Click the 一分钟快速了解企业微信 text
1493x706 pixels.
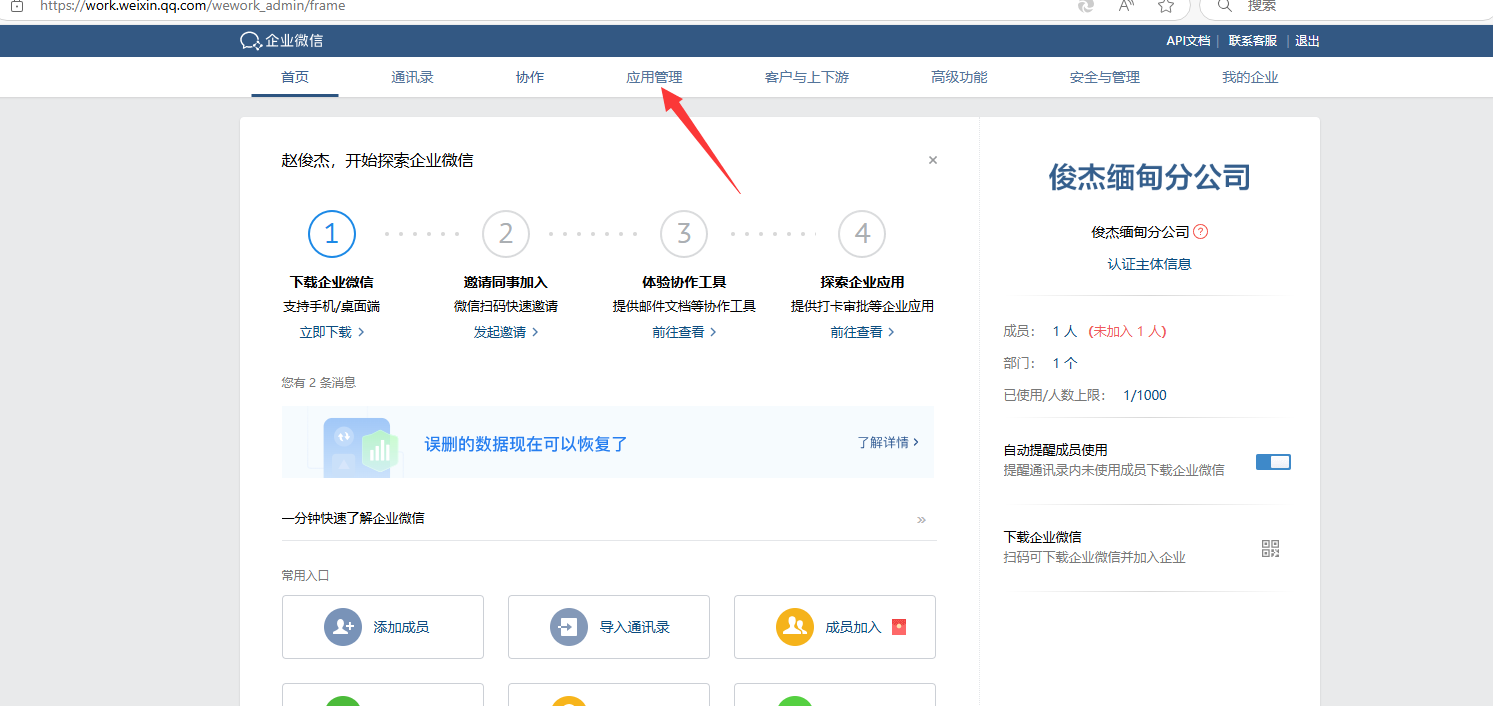353,518
